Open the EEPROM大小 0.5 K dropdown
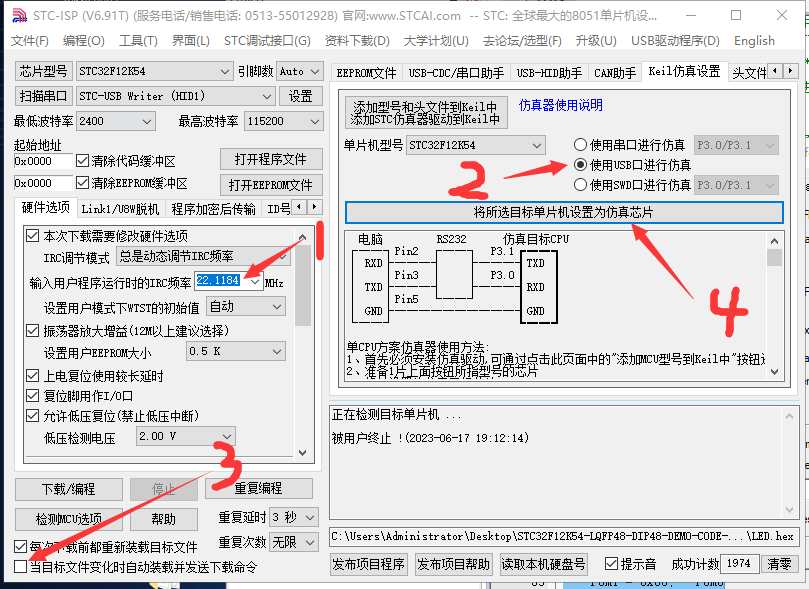This screenshot has width=809, height=589. pyautogui.click(x=235, y=352)
